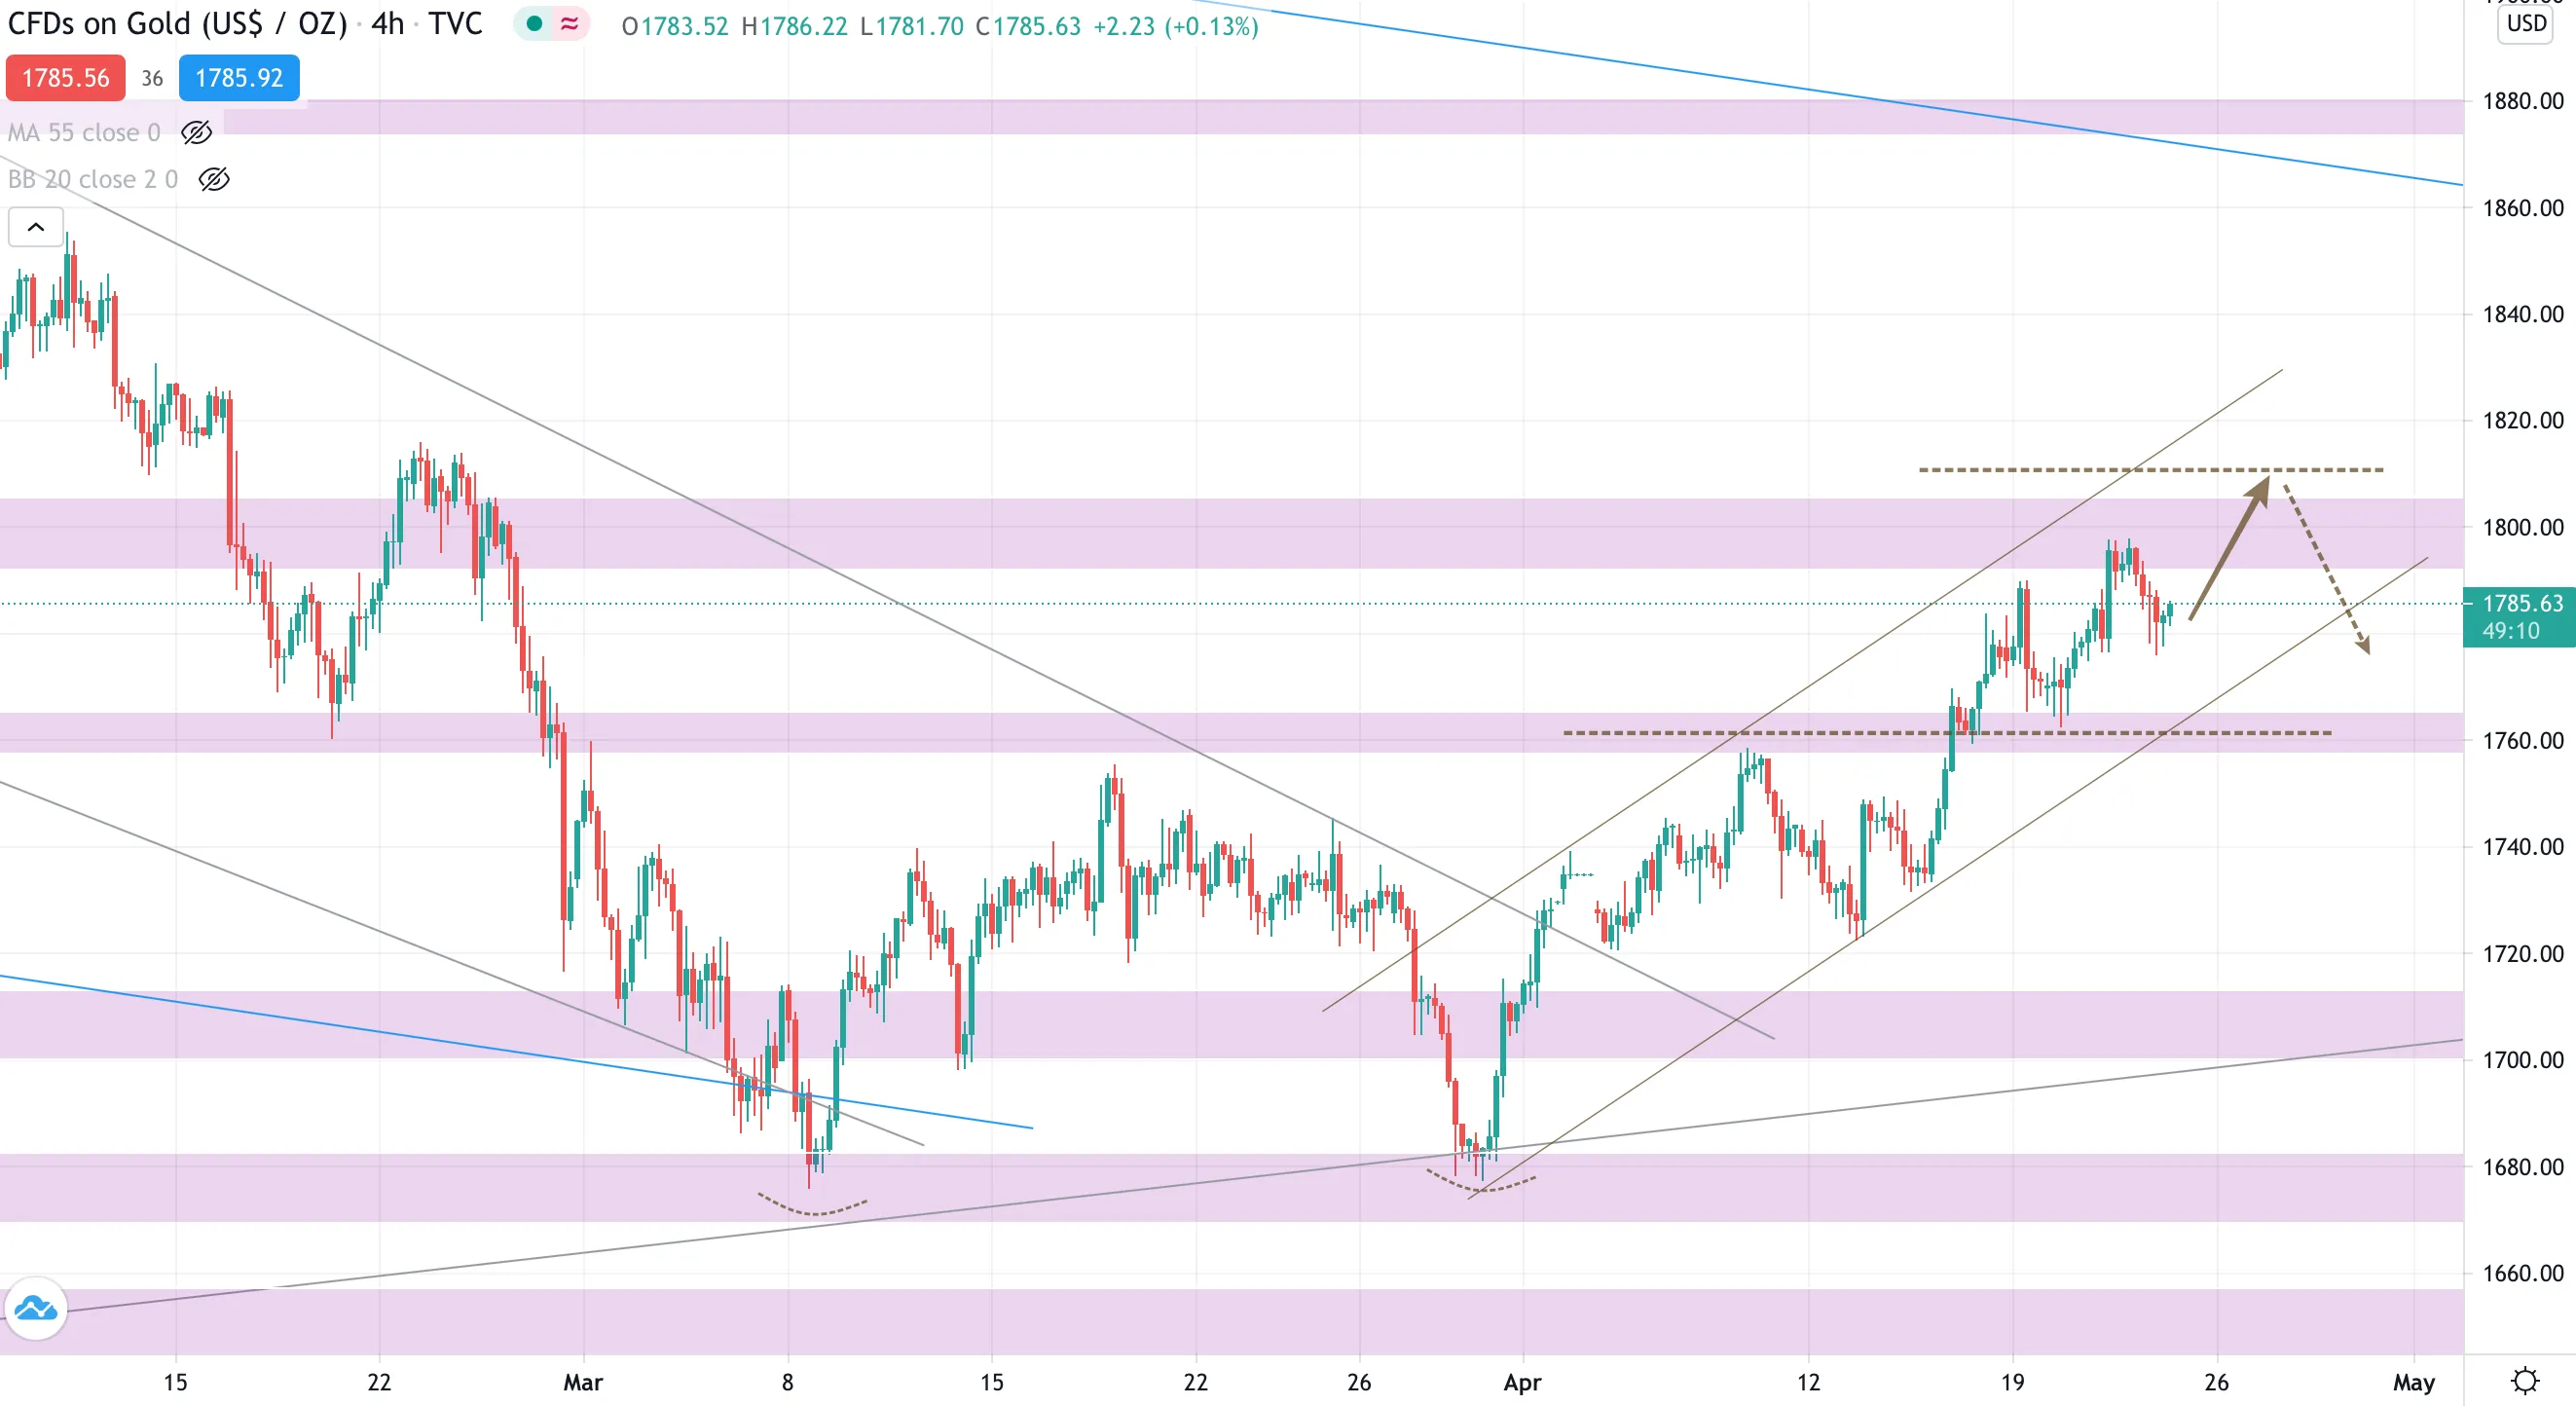Screen dimensions: 2576x1406
Task: Click the +2.23 (+0.13%) change value
Action: coord(1176,26)
